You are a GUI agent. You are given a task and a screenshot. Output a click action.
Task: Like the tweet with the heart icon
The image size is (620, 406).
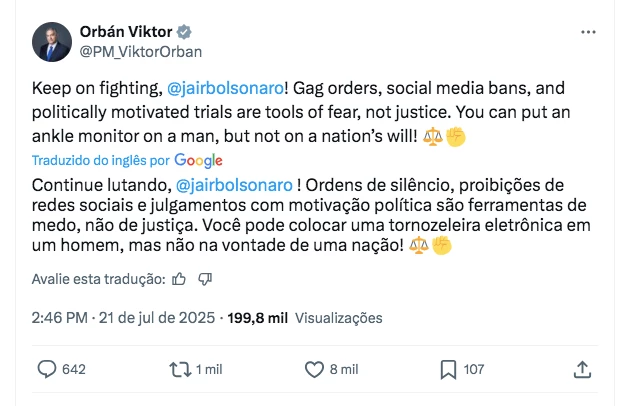(314, 370)
